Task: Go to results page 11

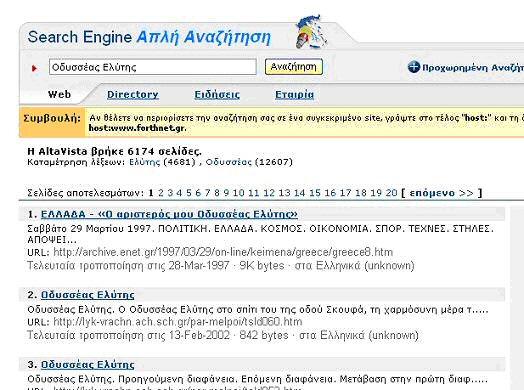Action: click(x=254, y=193)
